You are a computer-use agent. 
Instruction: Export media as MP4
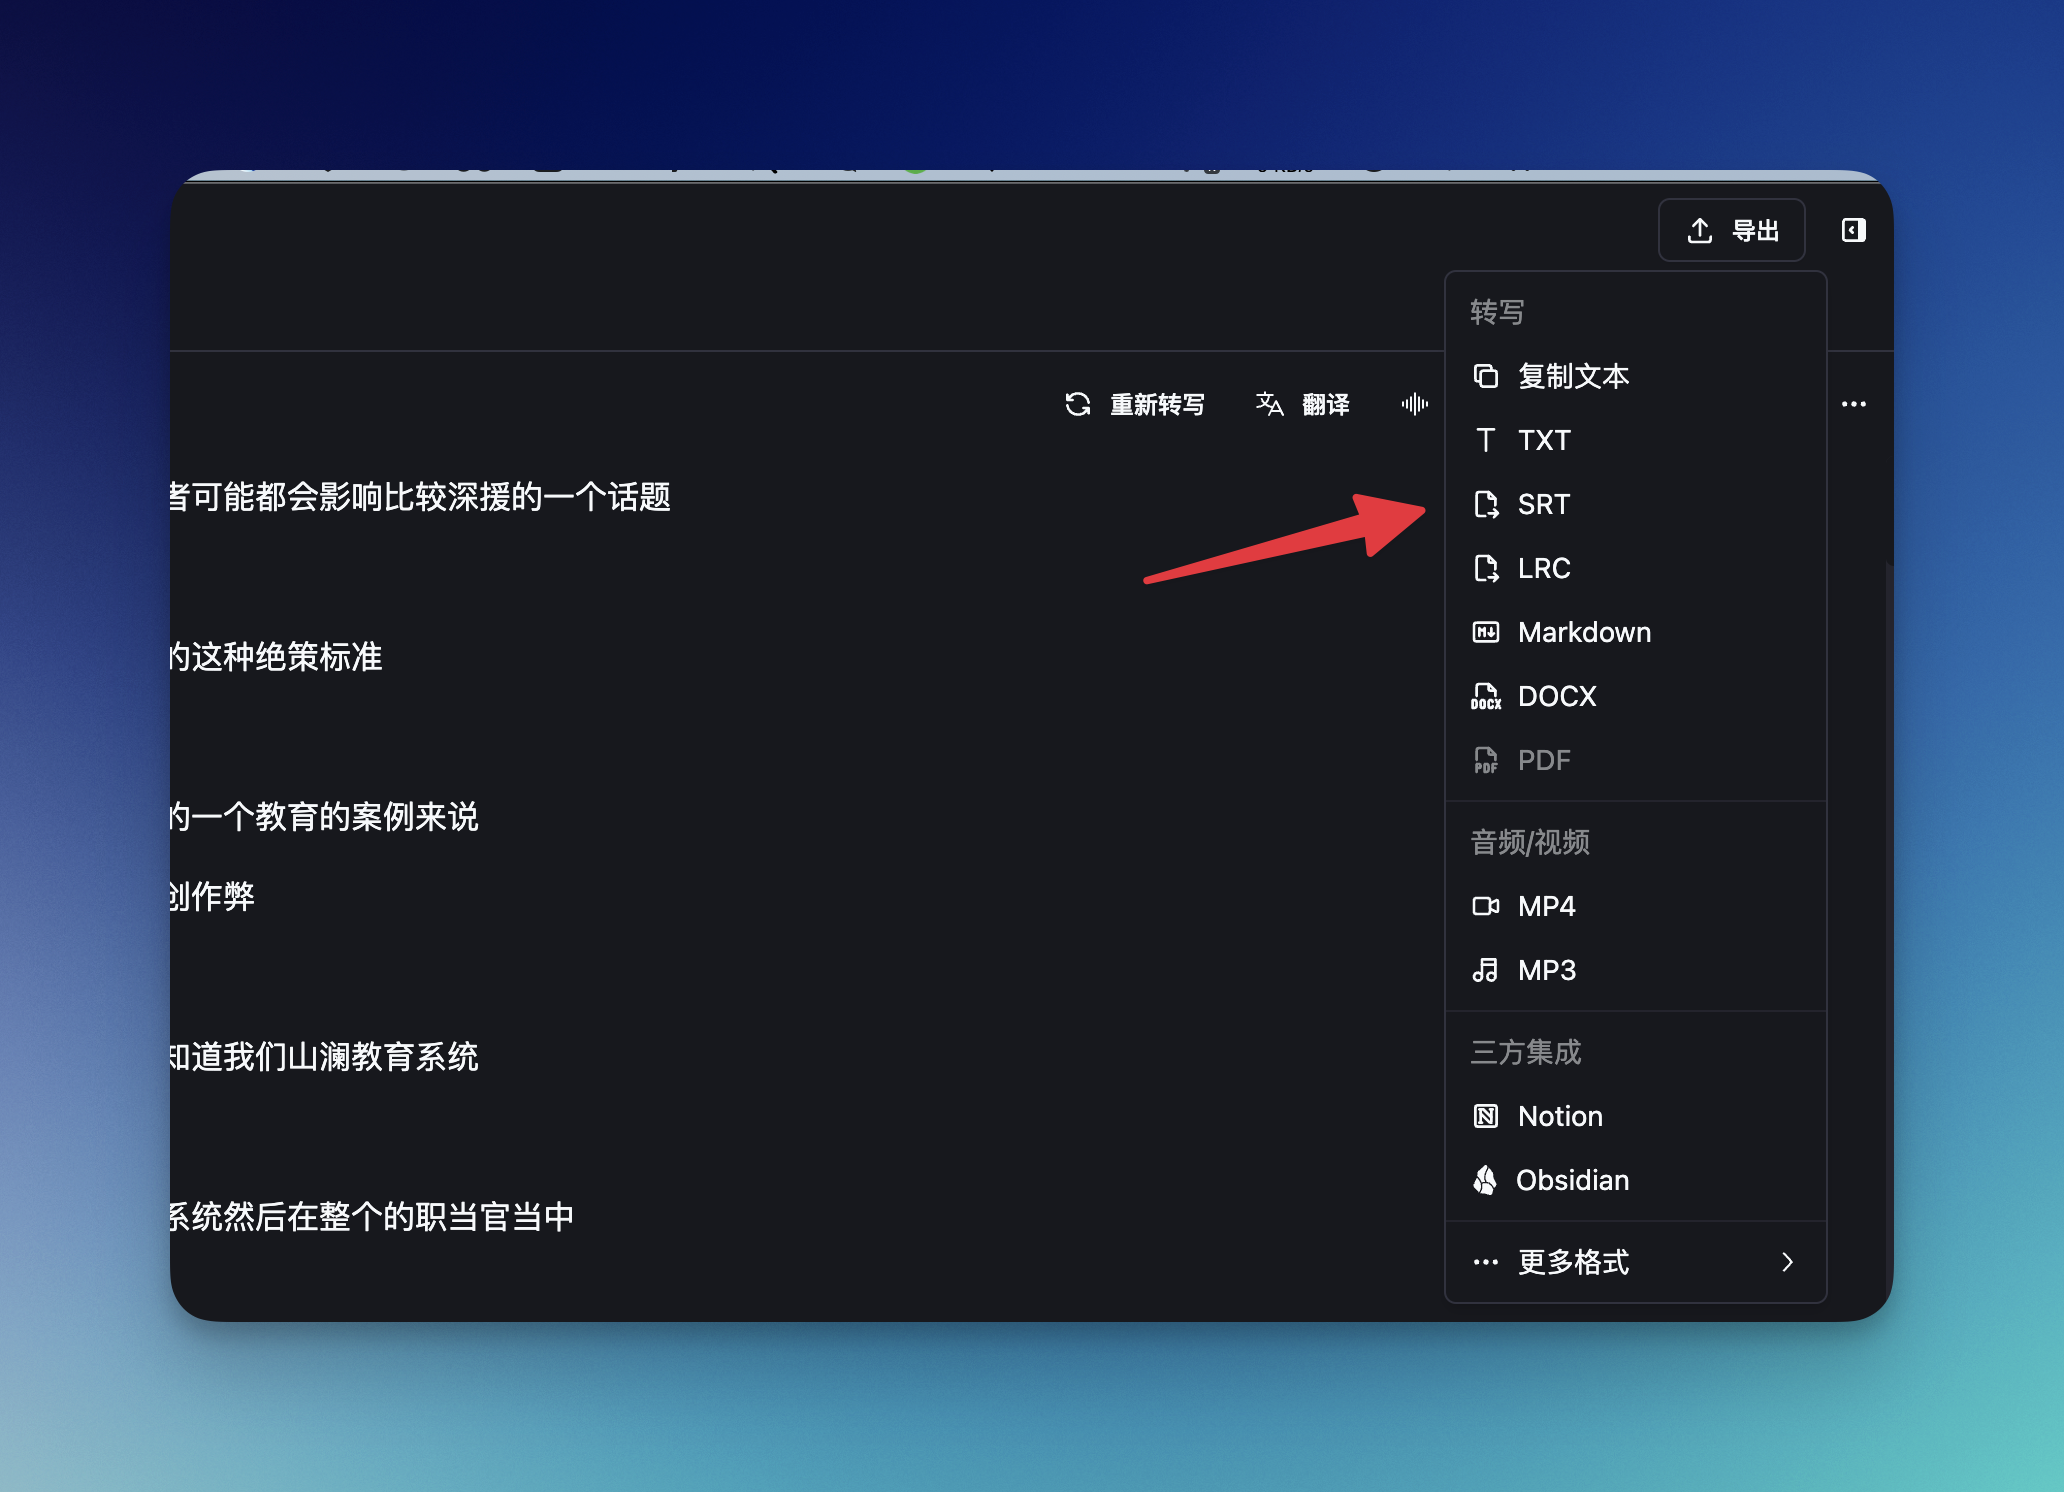click(1636, 906)
